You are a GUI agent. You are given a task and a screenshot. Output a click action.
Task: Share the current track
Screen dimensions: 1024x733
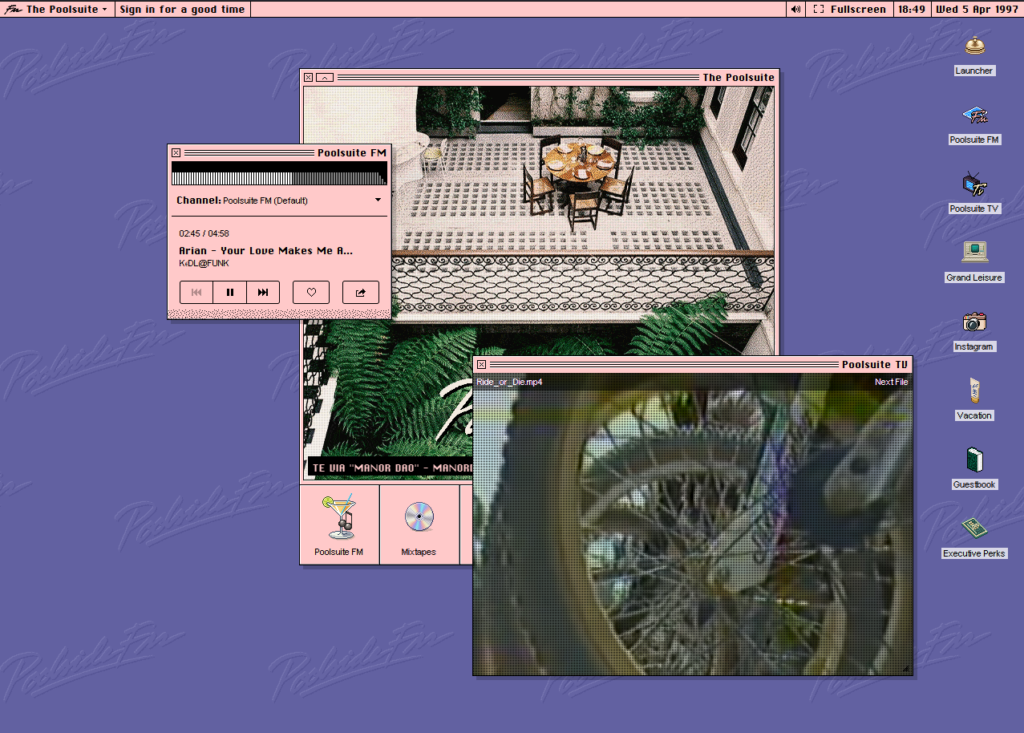360,293
